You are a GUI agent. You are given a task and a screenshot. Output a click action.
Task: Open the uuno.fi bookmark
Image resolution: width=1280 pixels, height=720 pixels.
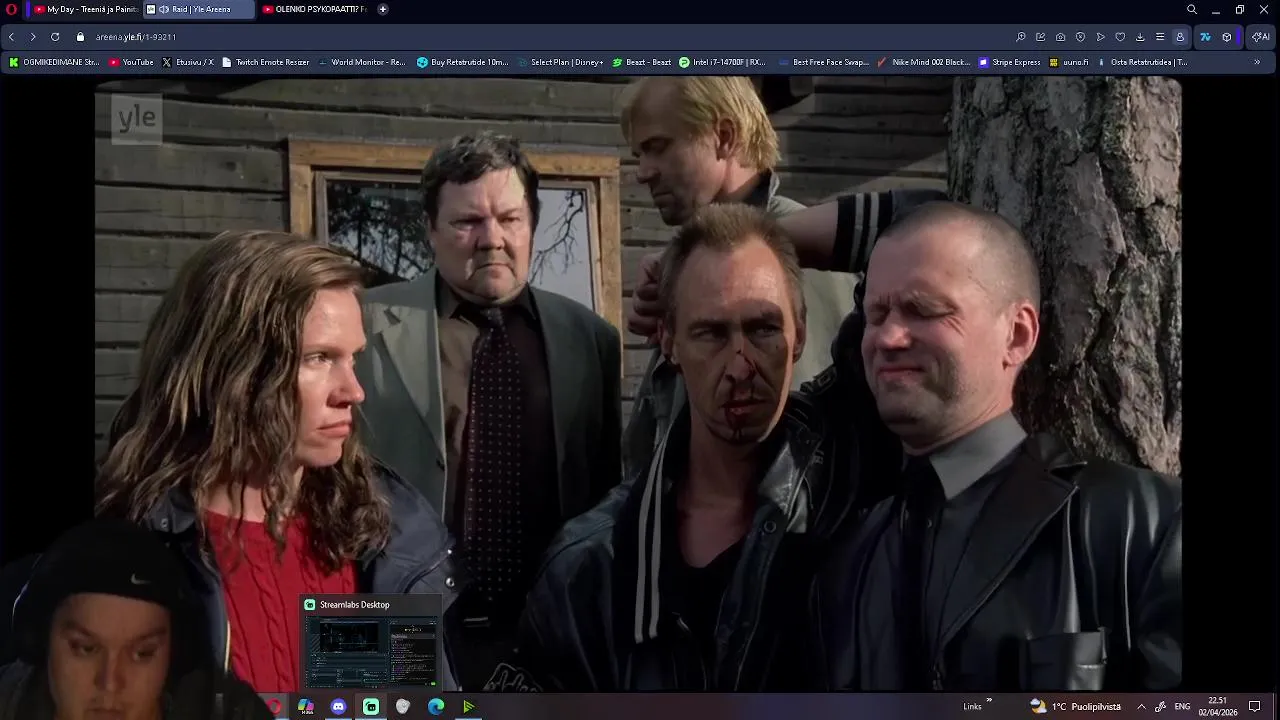point(1069,62)
